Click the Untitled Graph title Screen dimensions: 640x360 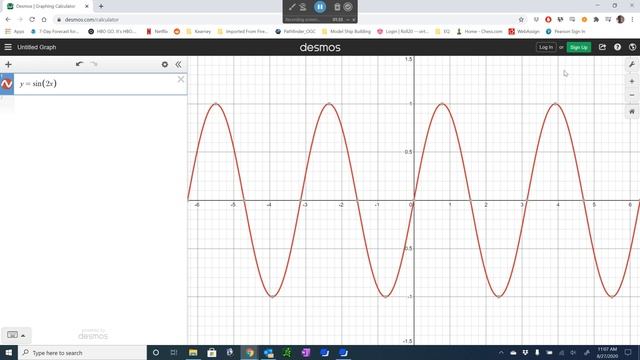37,47
